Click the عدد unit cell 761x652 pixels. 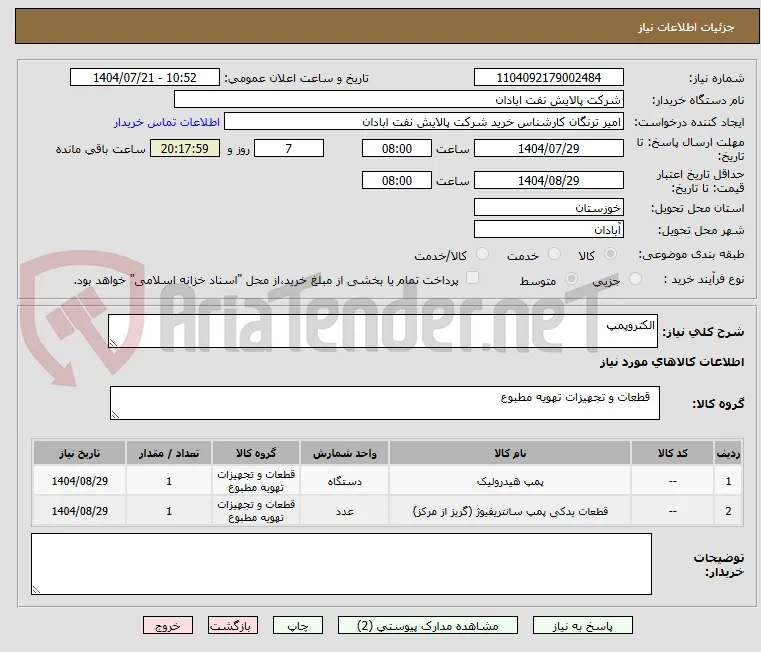(344, 511)
